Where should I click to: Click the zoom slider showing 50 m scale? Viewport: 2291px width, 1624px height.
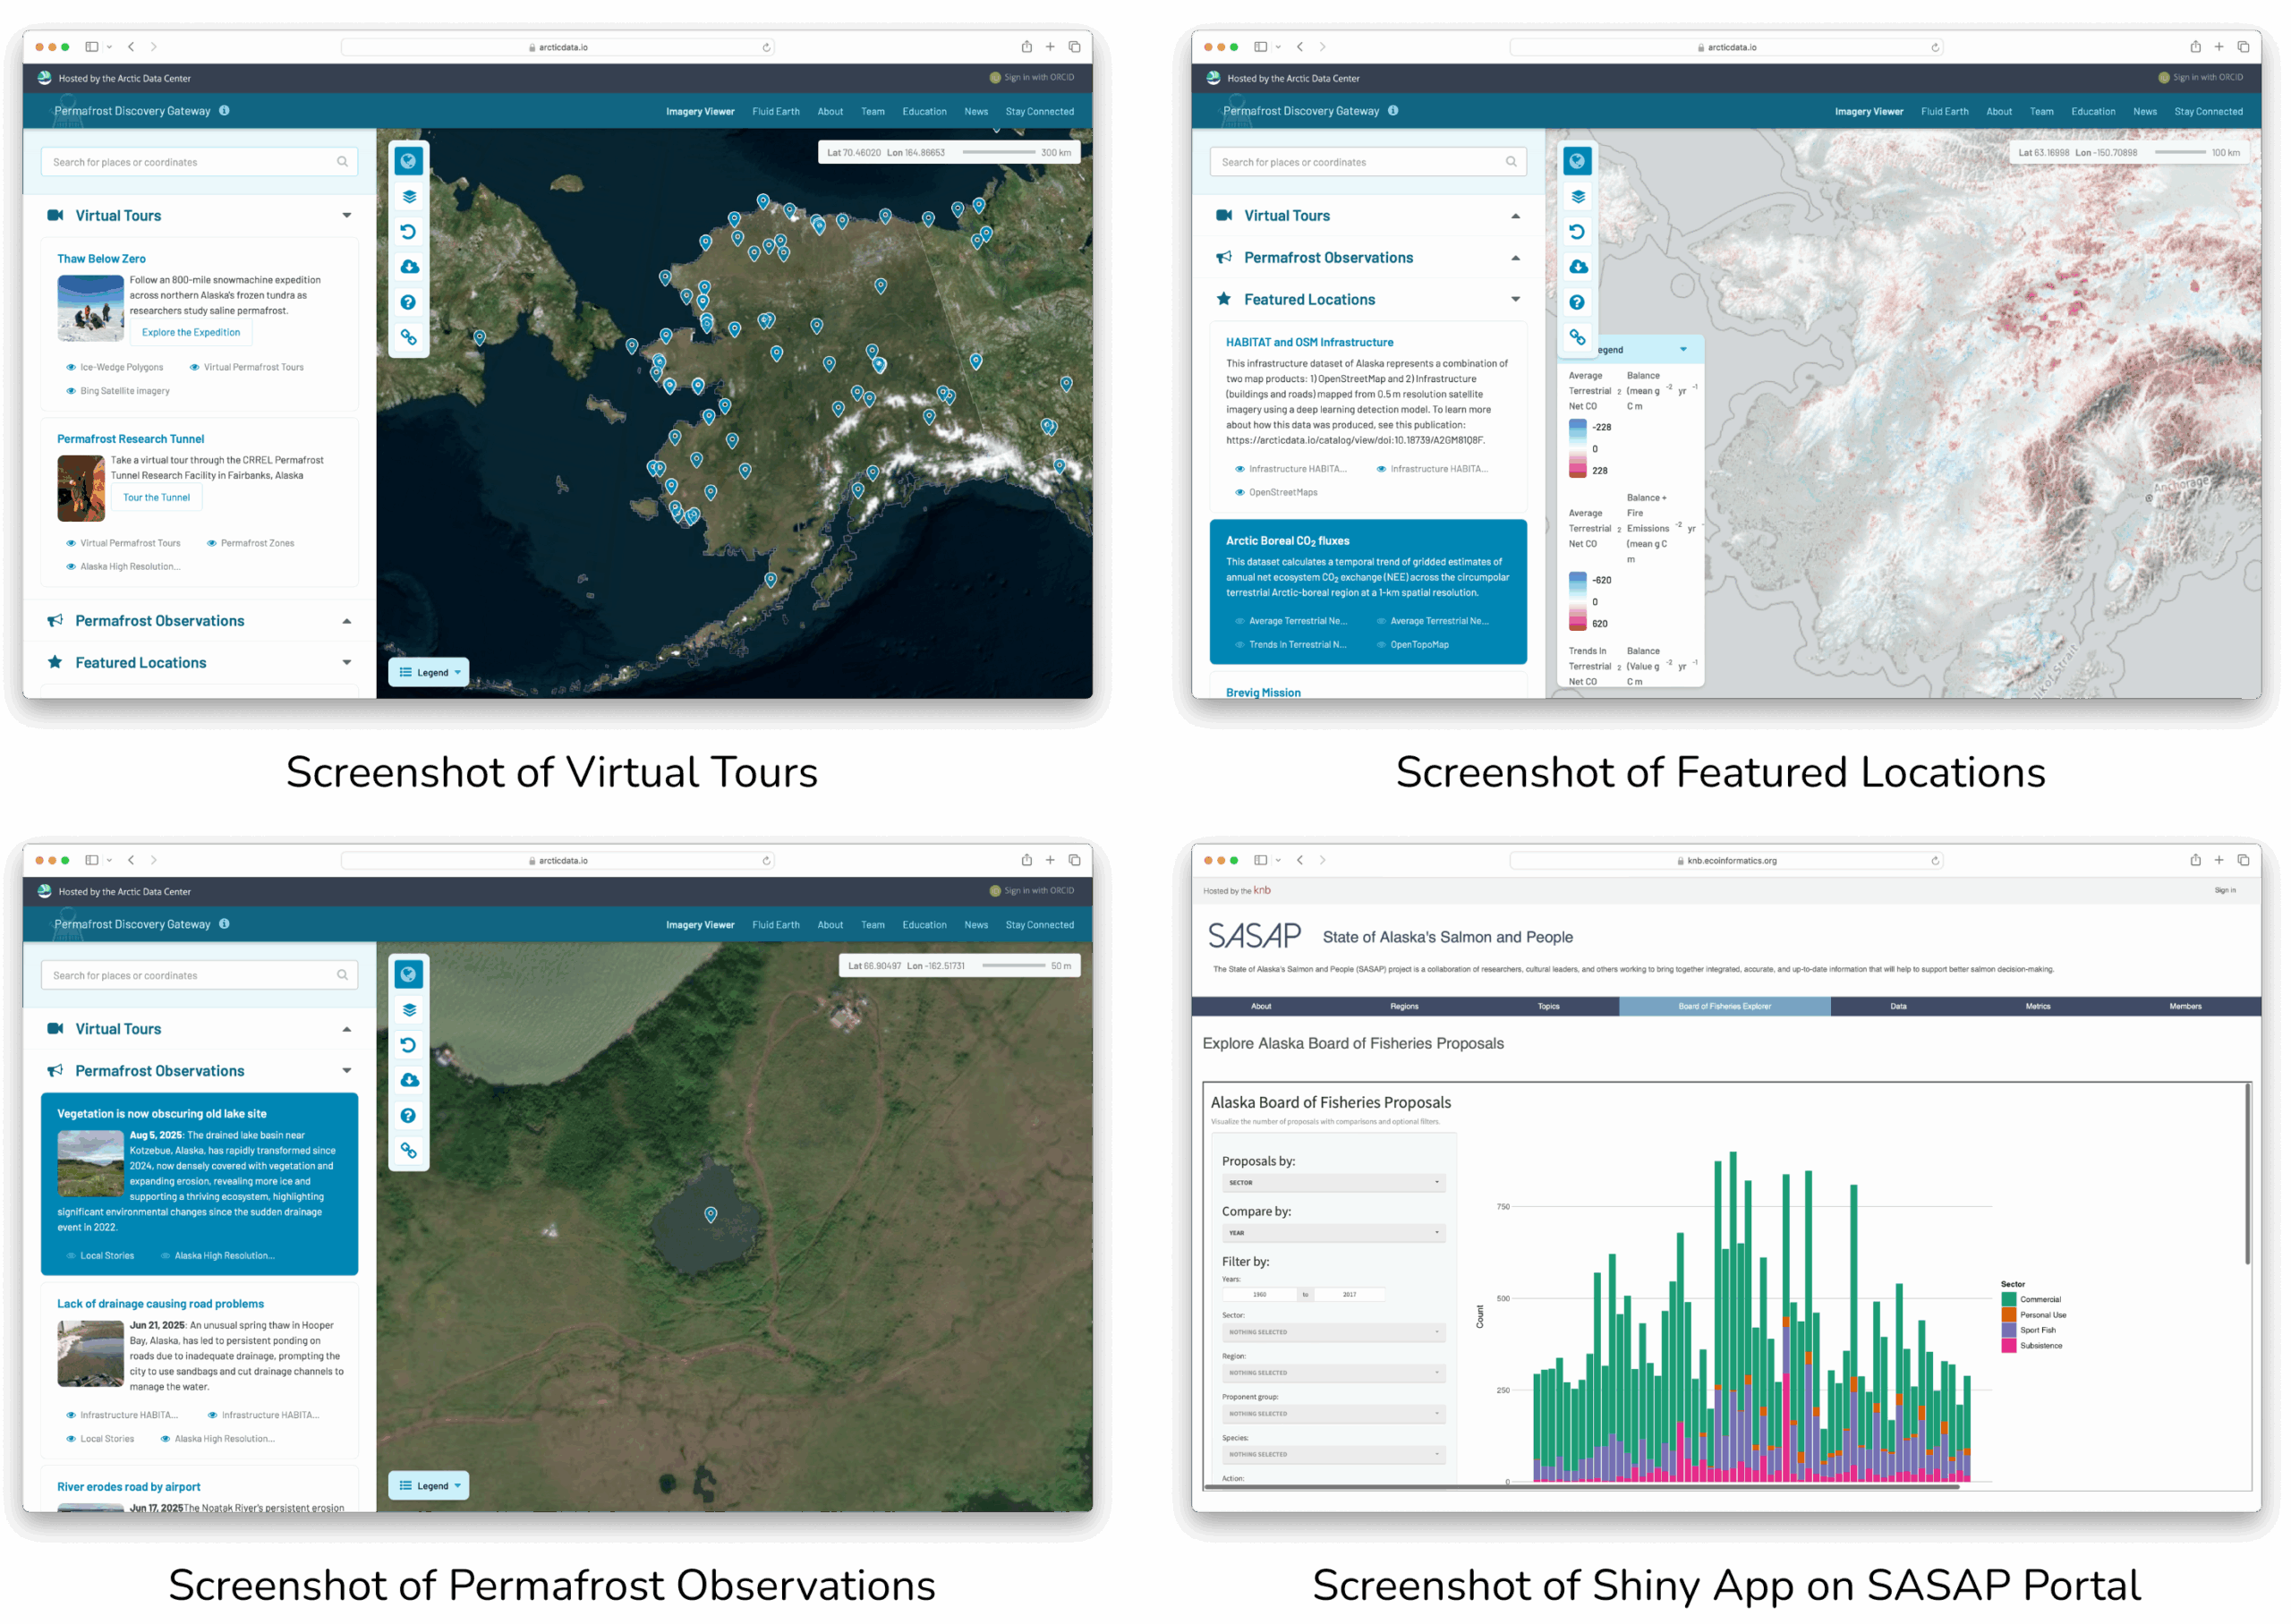coord(1014,966)
